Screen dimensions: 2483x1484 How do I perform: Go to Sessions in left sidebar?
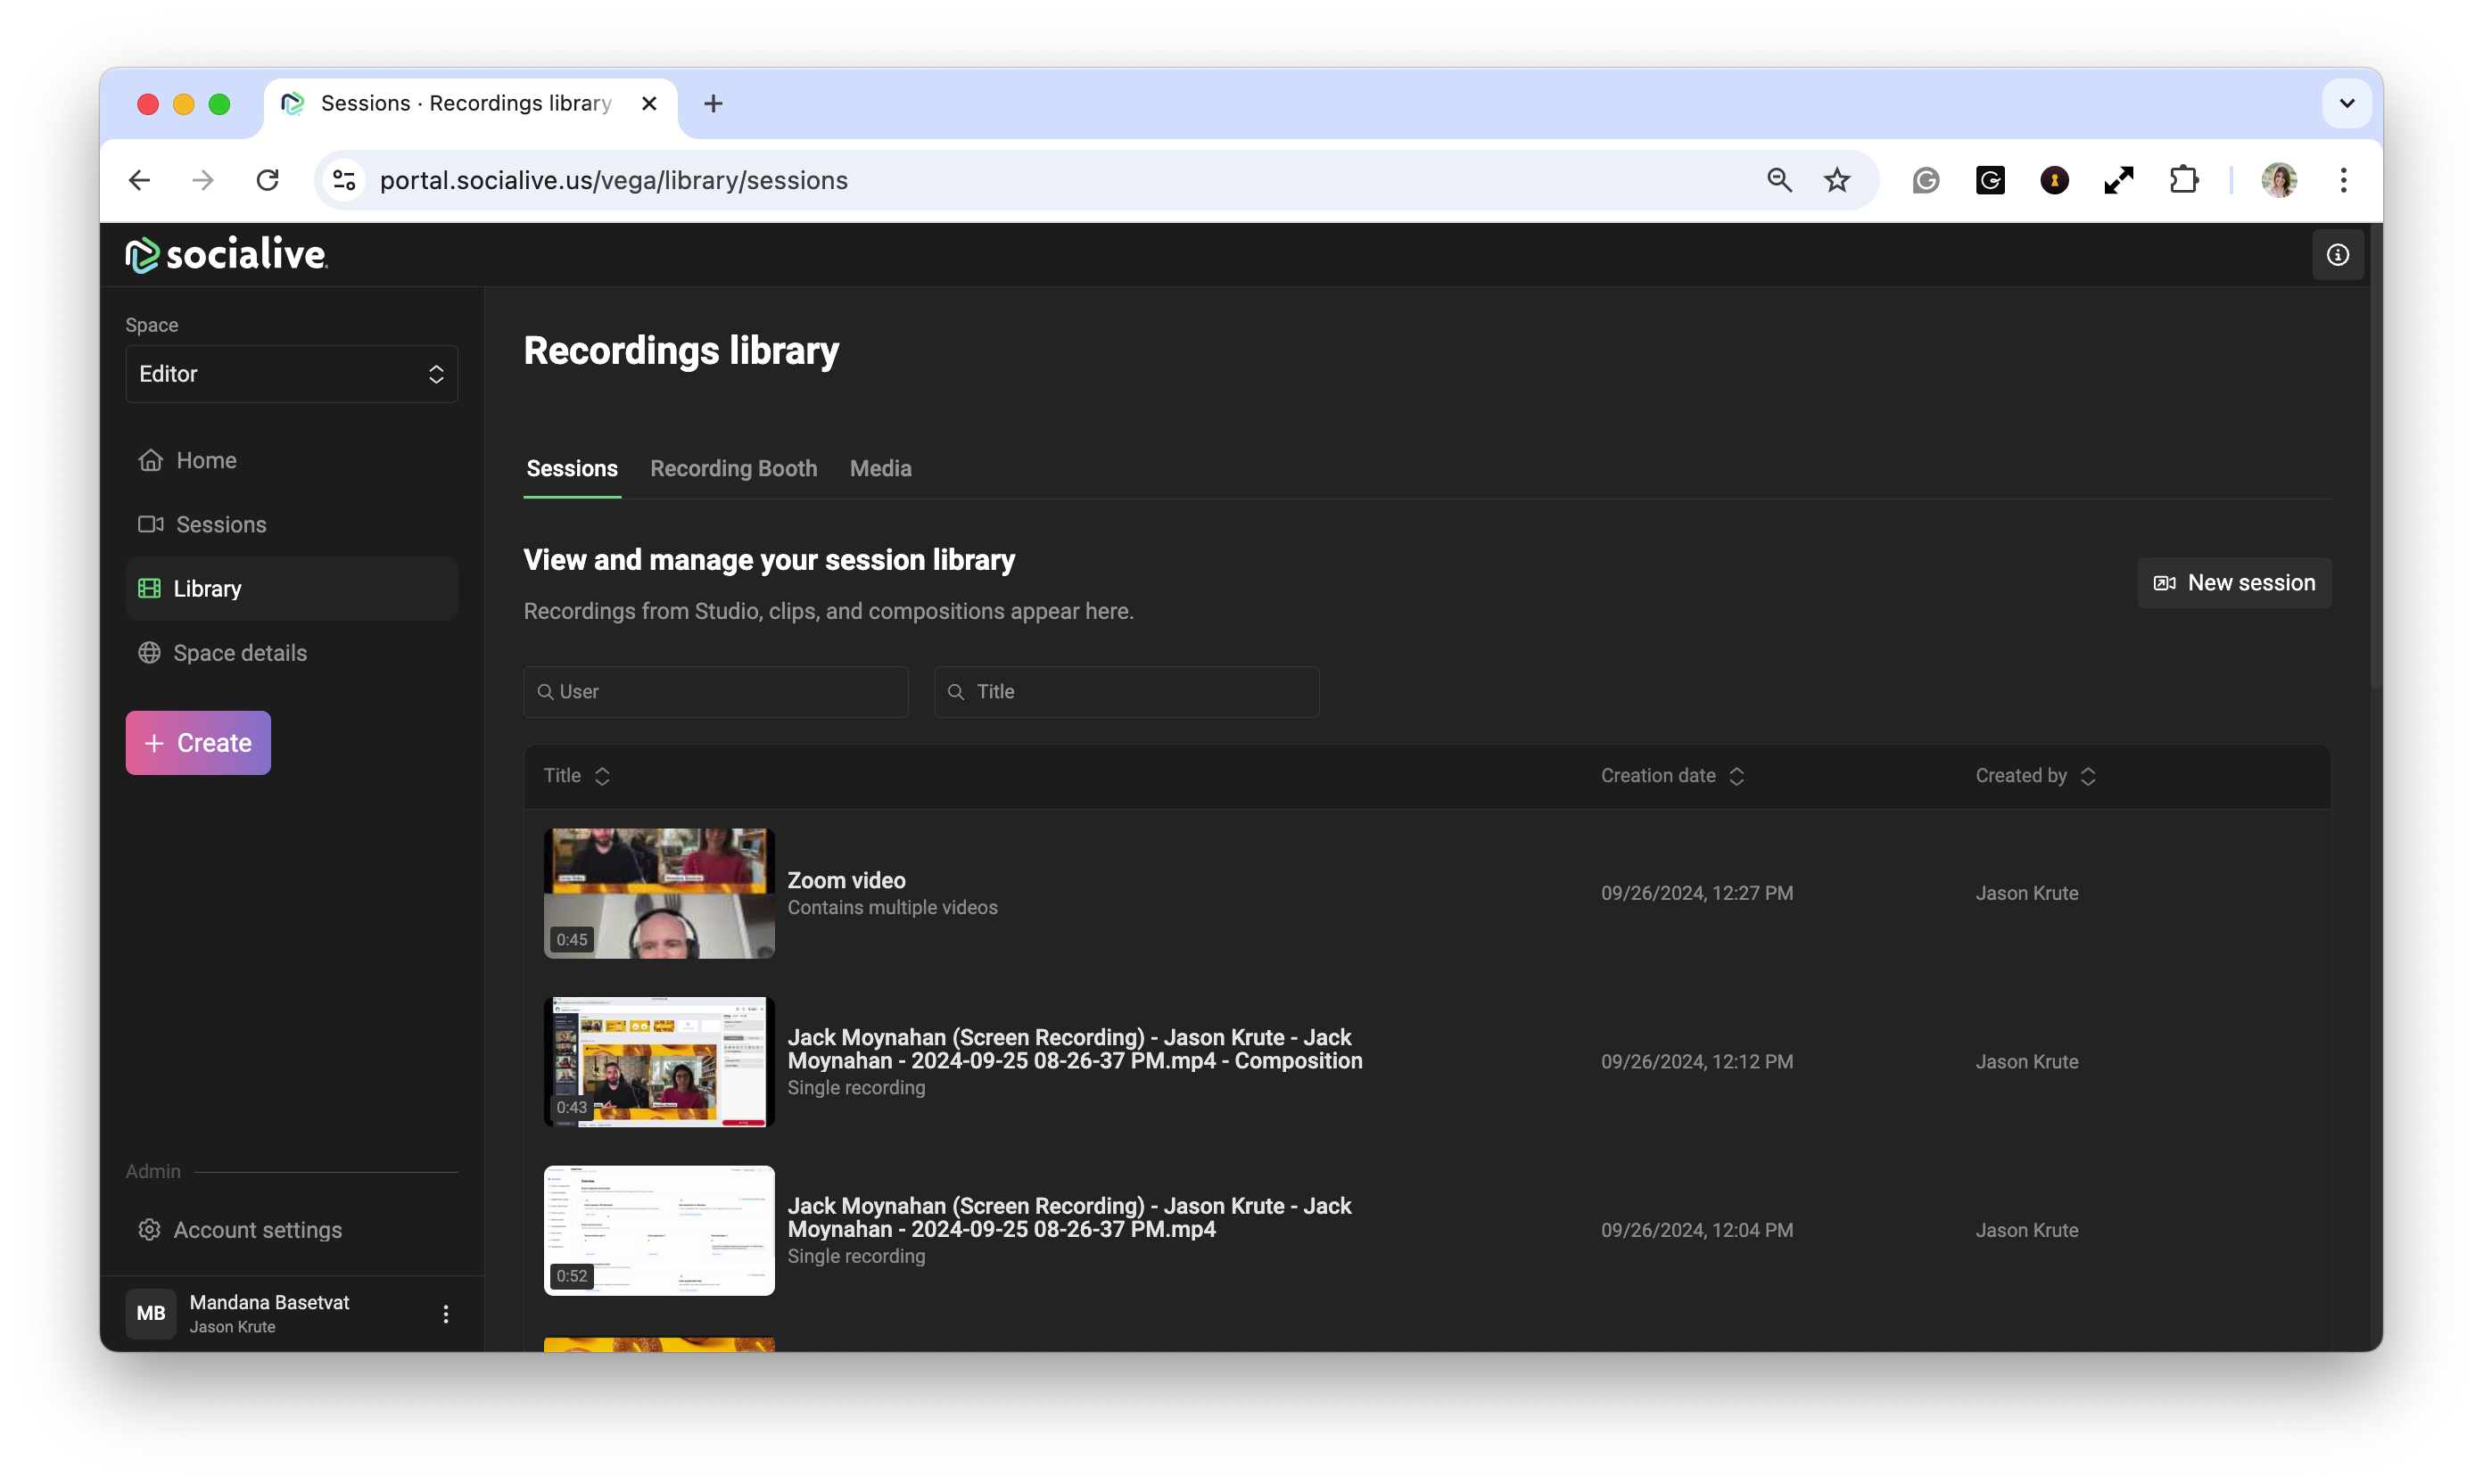click(220, 524)
